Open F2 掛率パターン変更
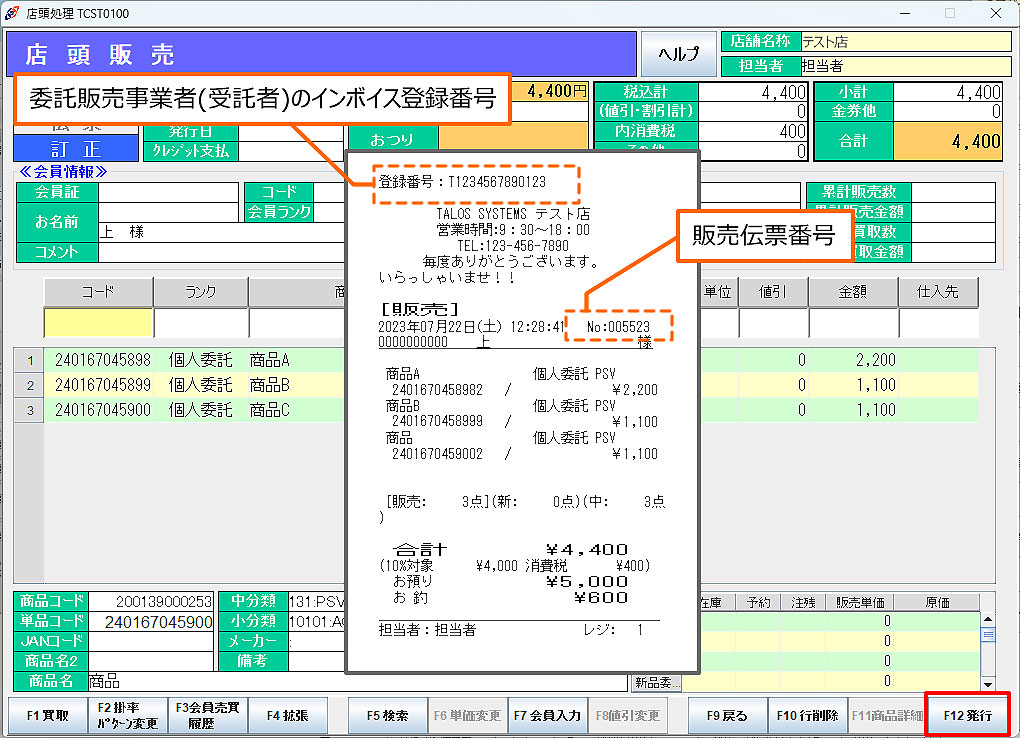 (127, 716)
